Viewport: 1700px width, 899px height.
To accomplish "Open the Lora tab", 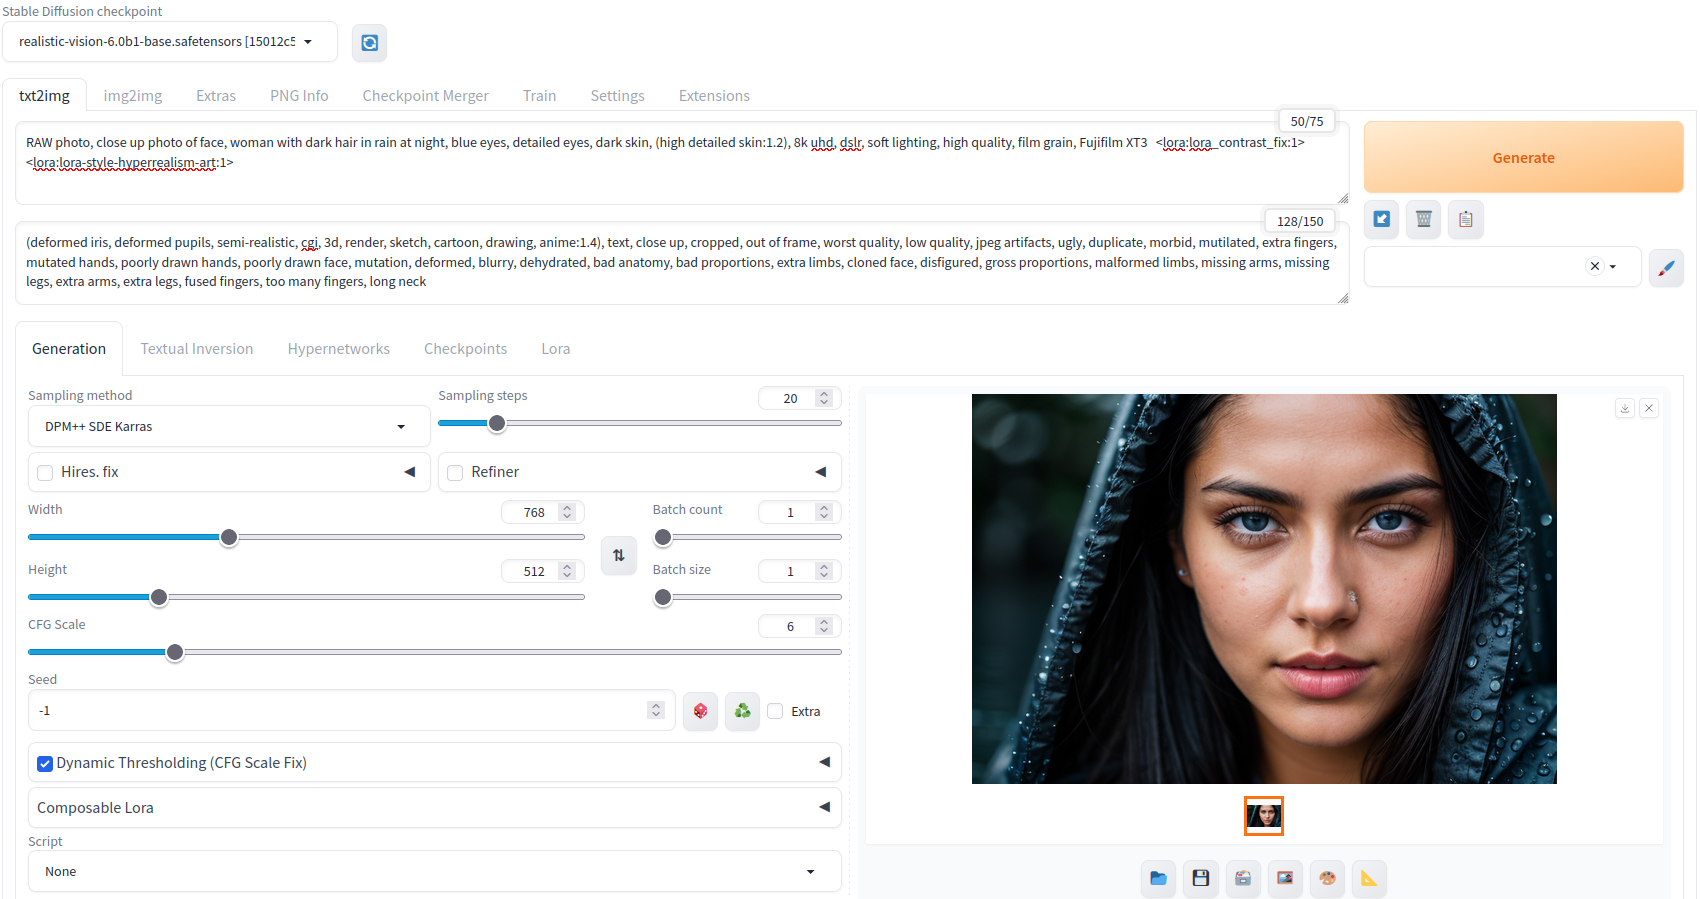I will (x=555, y=349).
